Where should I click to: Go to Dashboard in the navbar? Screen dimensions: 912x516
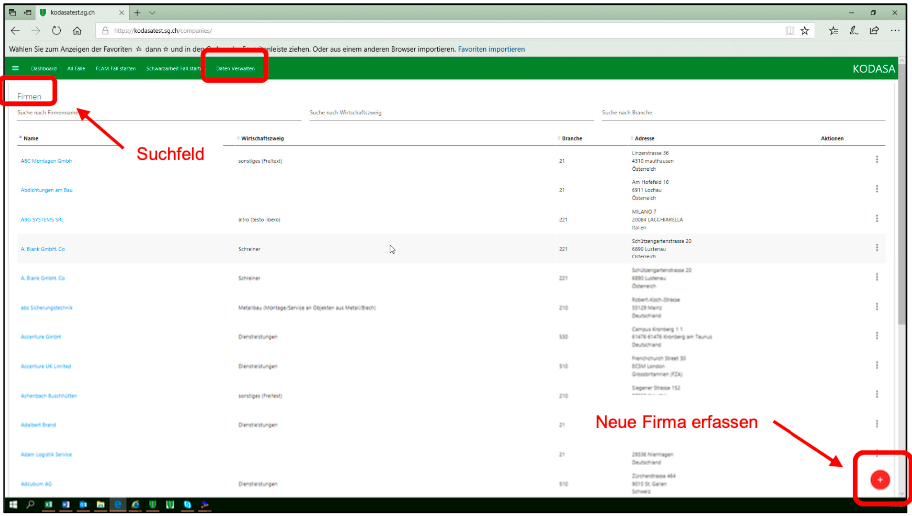click(42, 68)
